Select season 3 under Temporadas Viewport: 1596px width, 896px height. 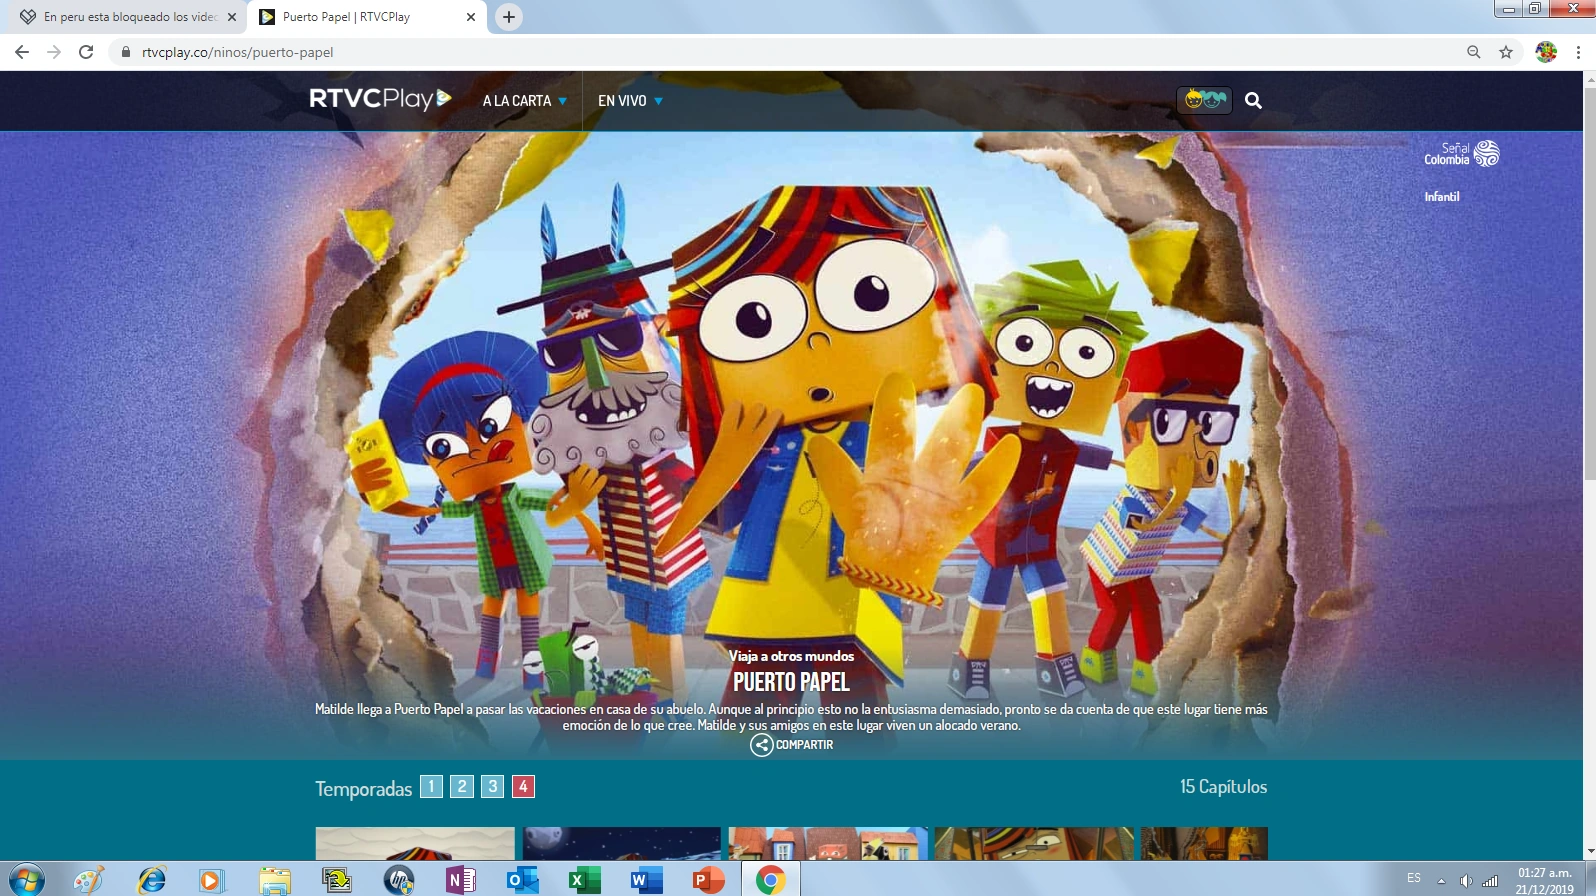point(493,787)
